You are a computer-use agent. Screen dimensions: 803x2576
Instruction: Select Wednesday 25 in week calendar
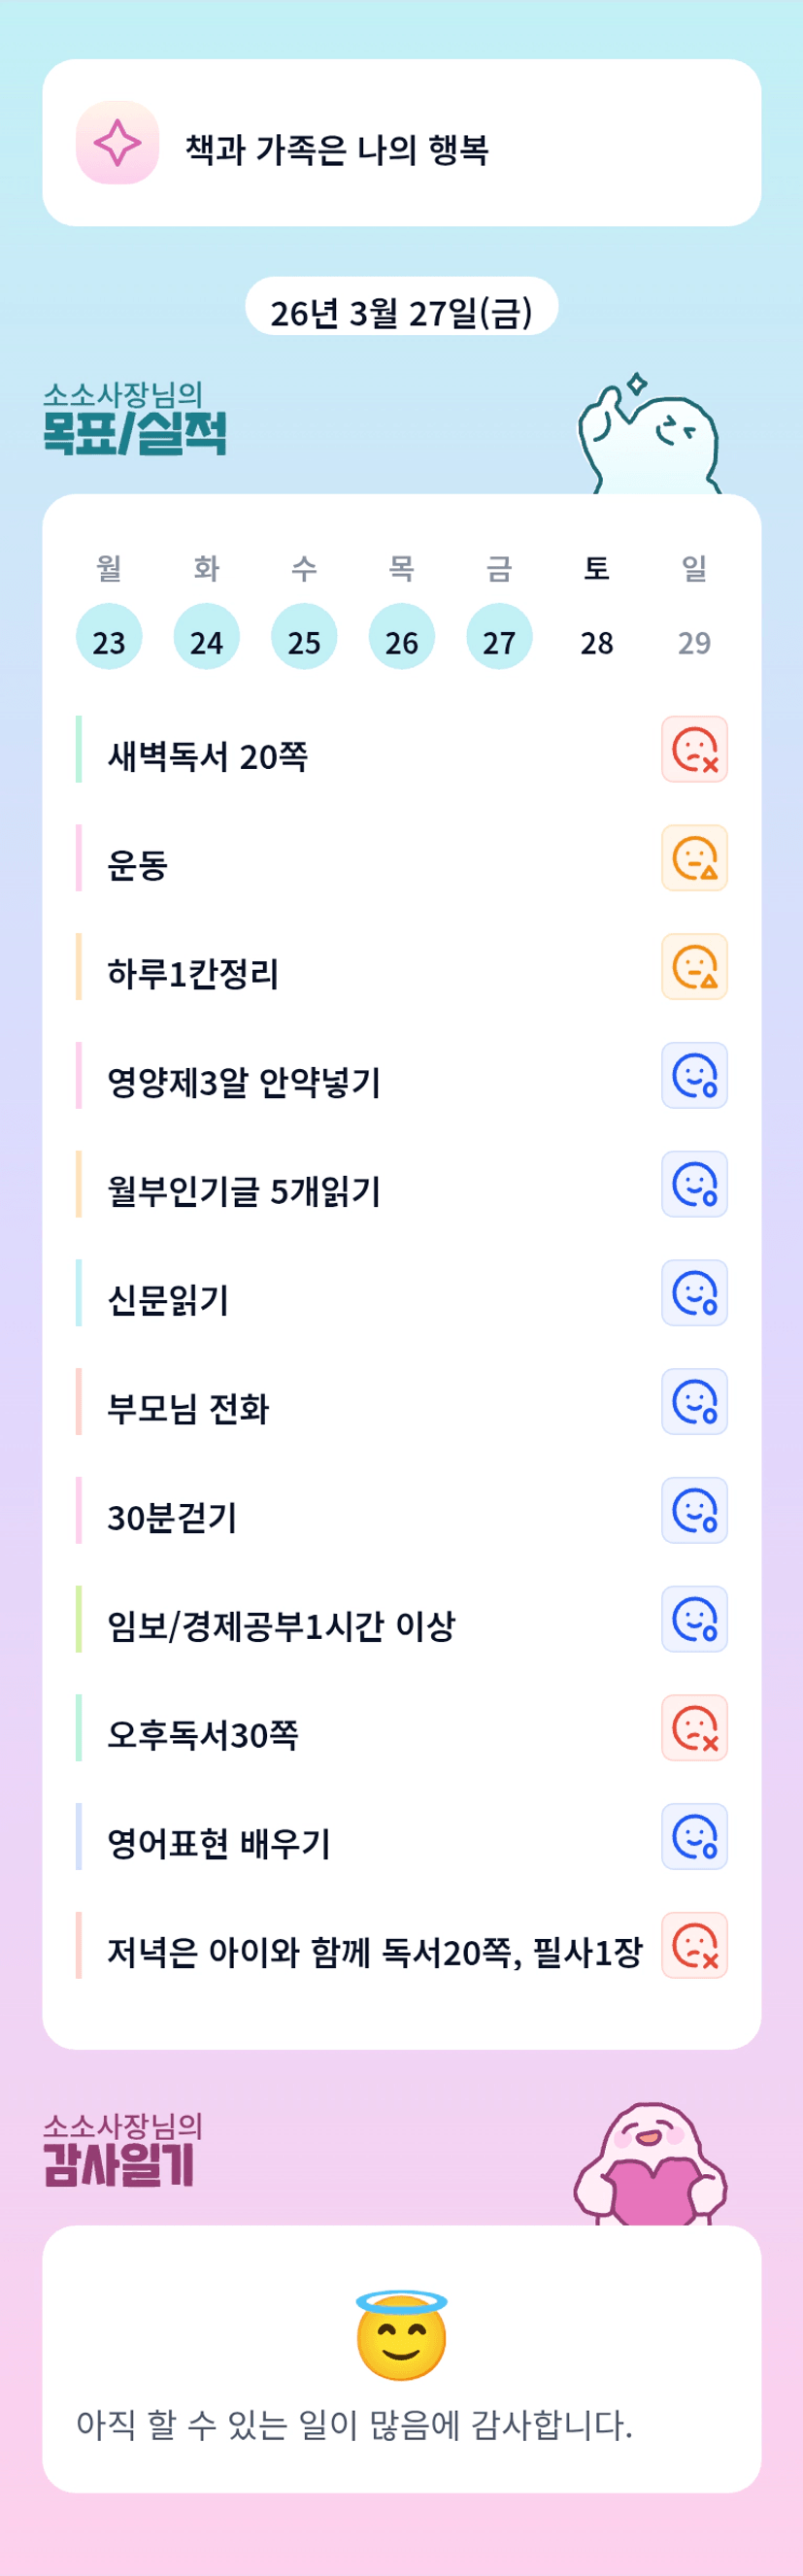(x=304, y=637)
